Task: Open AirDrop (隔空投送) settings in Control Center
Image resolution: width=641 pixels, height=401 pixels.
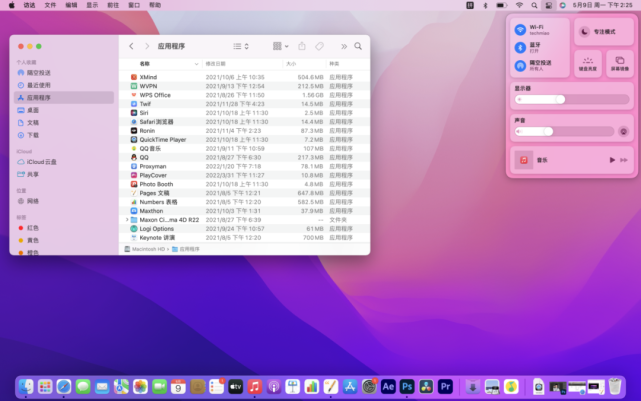Action: coord(520,66)
